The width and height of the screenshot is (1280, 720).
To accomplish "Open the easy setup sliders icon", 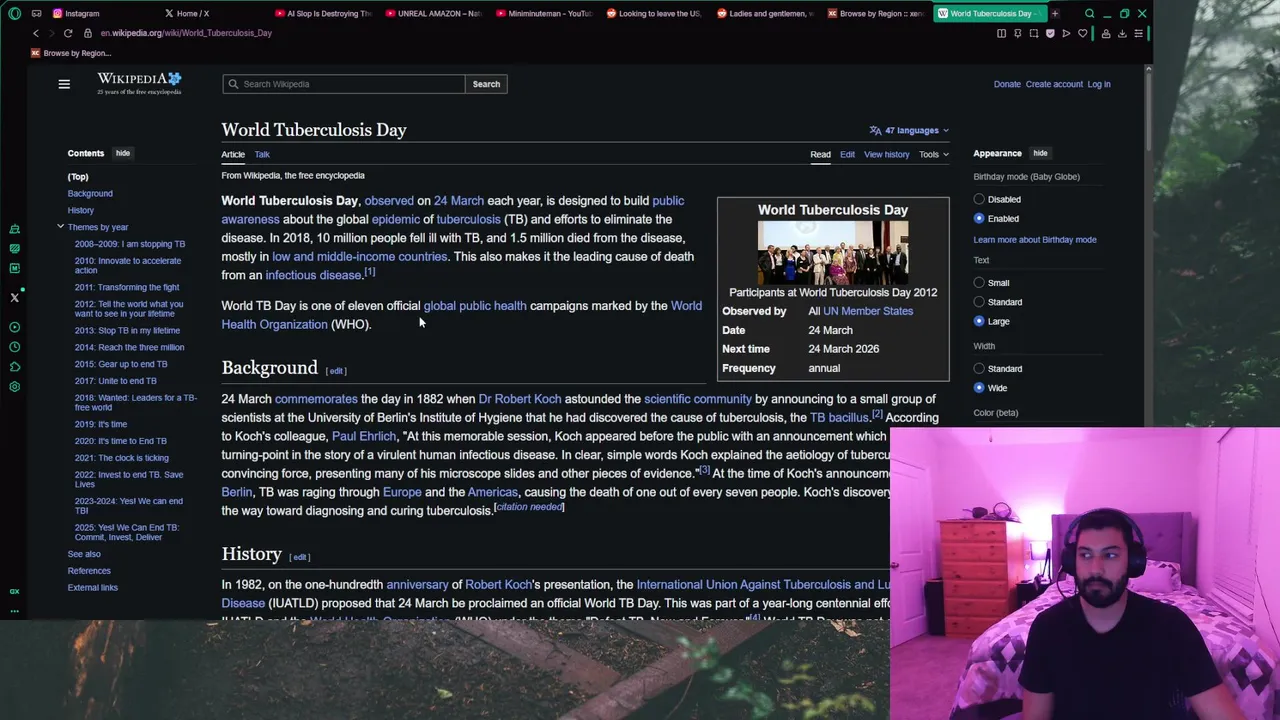I will [x=1138, y=33].
